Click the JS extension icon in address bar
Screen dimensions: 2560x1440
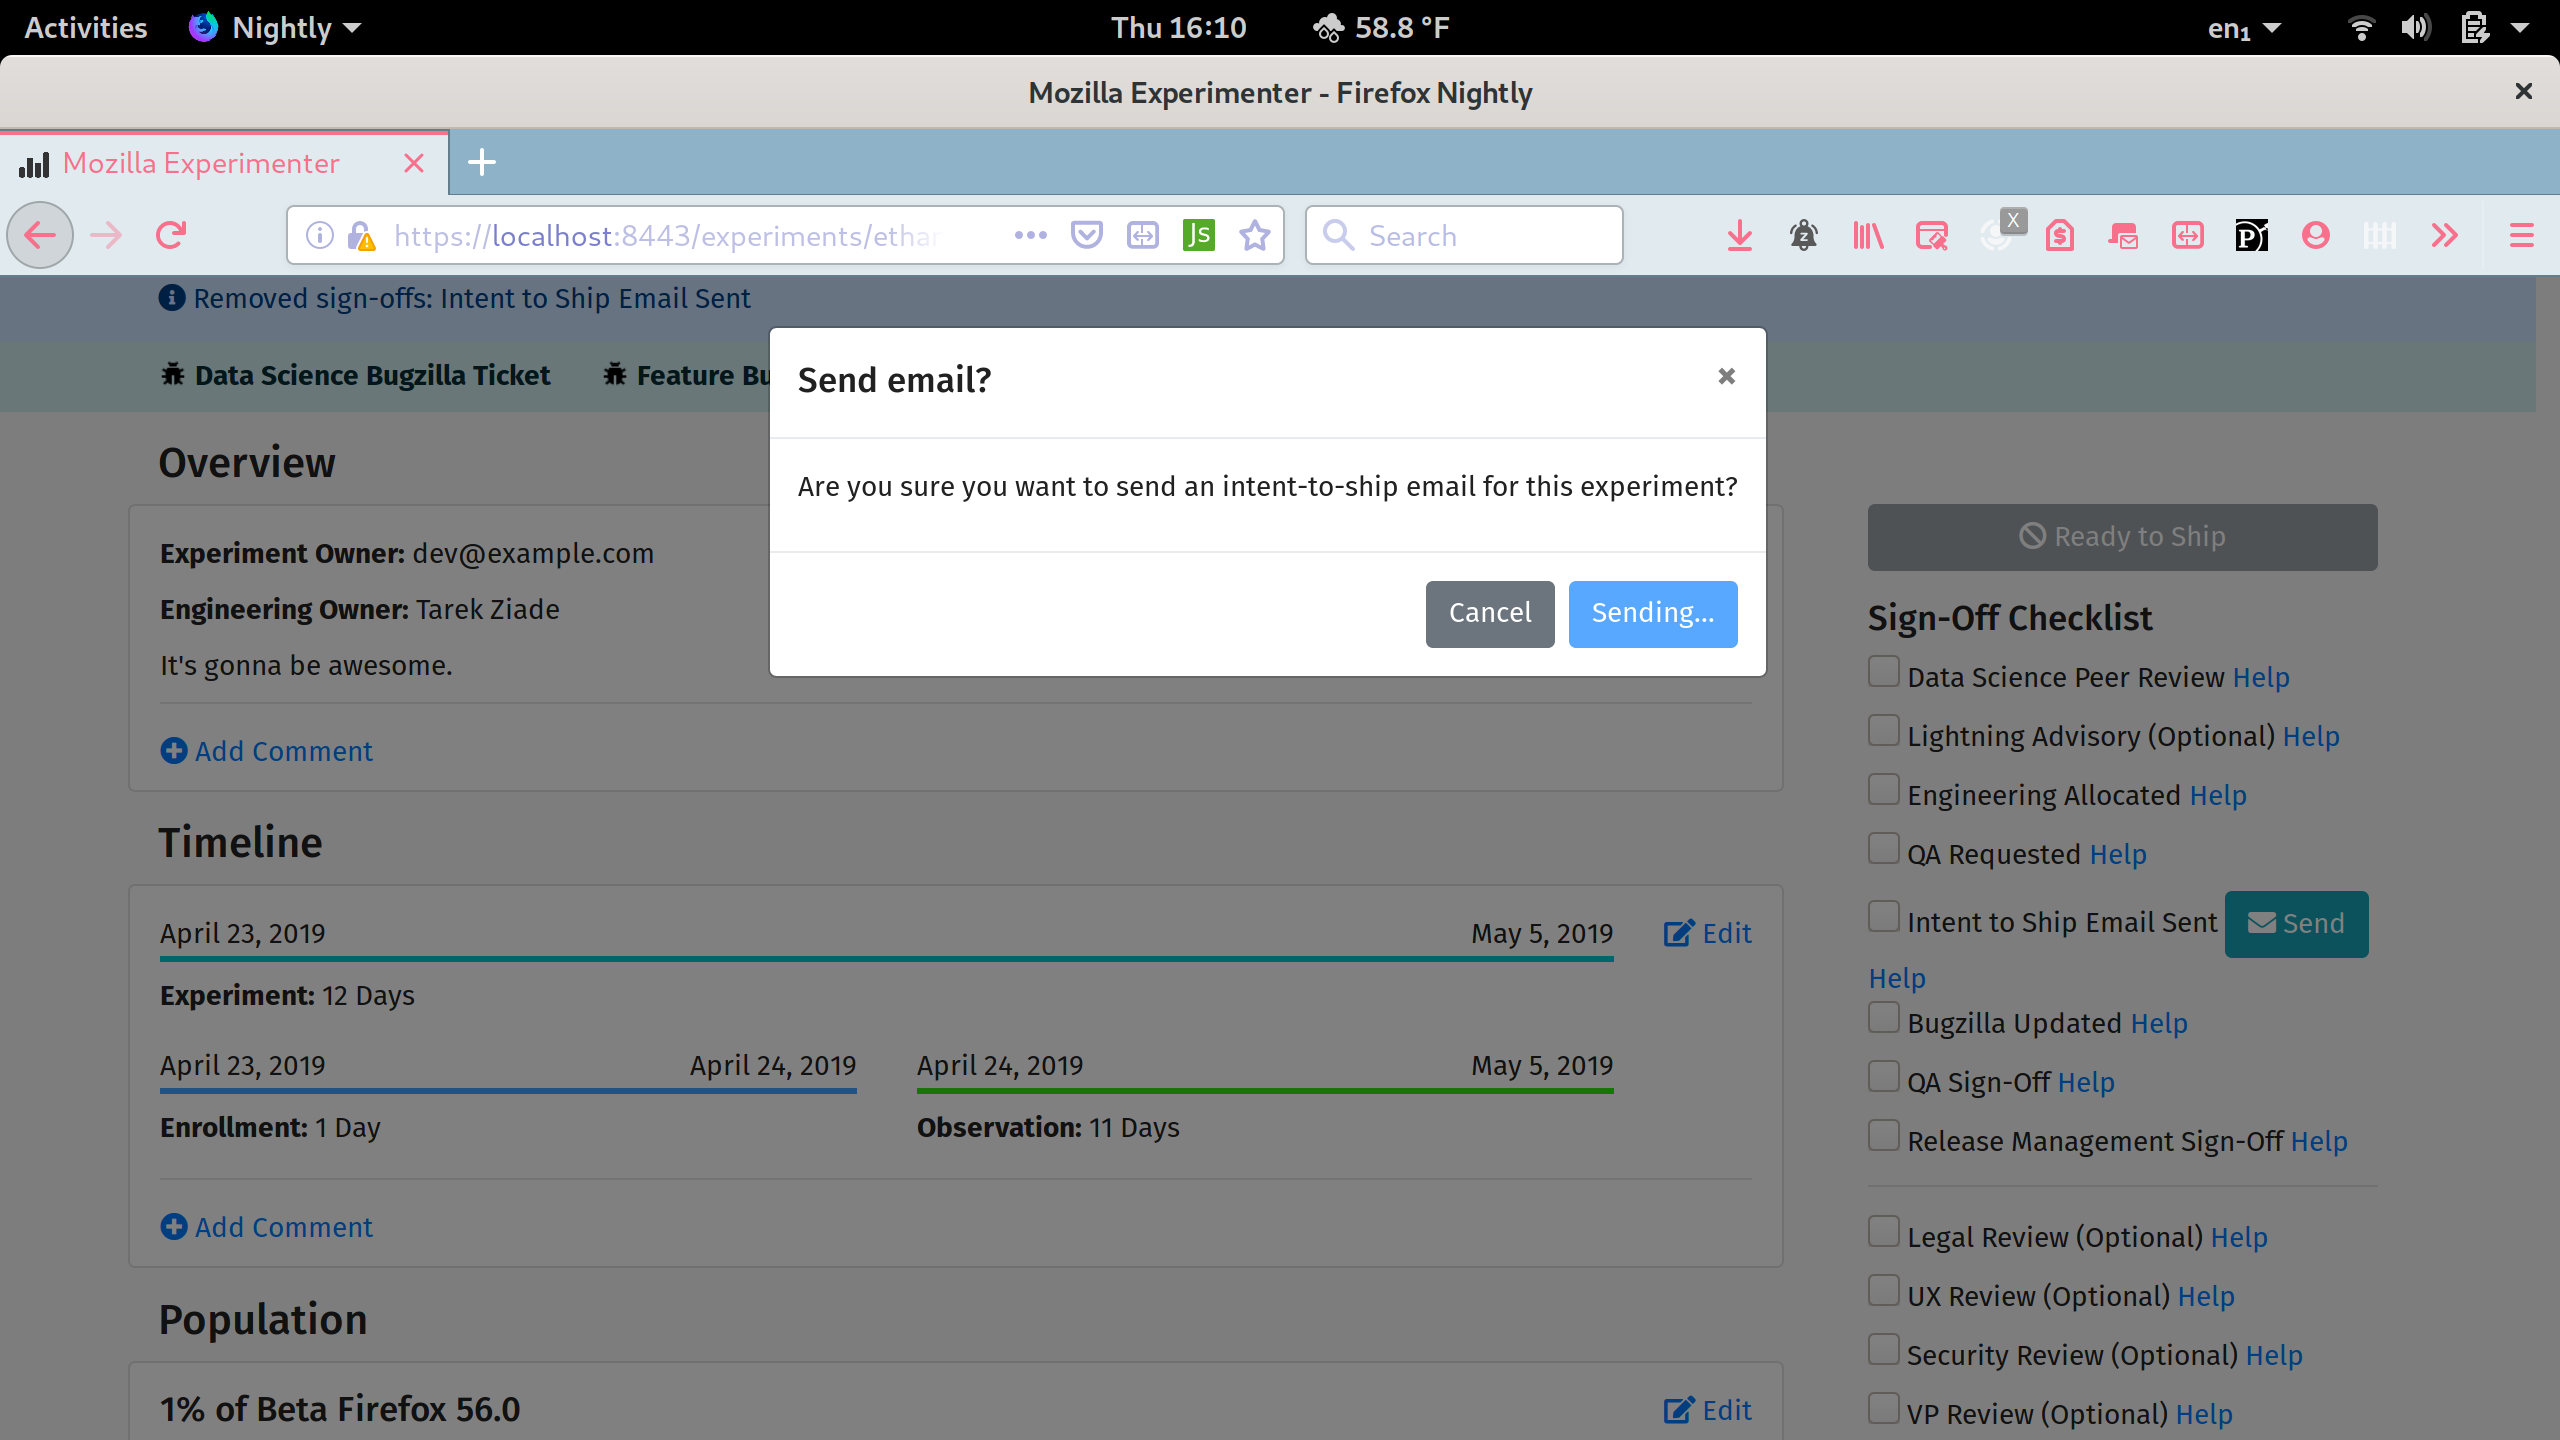[x=1198, y=236]
